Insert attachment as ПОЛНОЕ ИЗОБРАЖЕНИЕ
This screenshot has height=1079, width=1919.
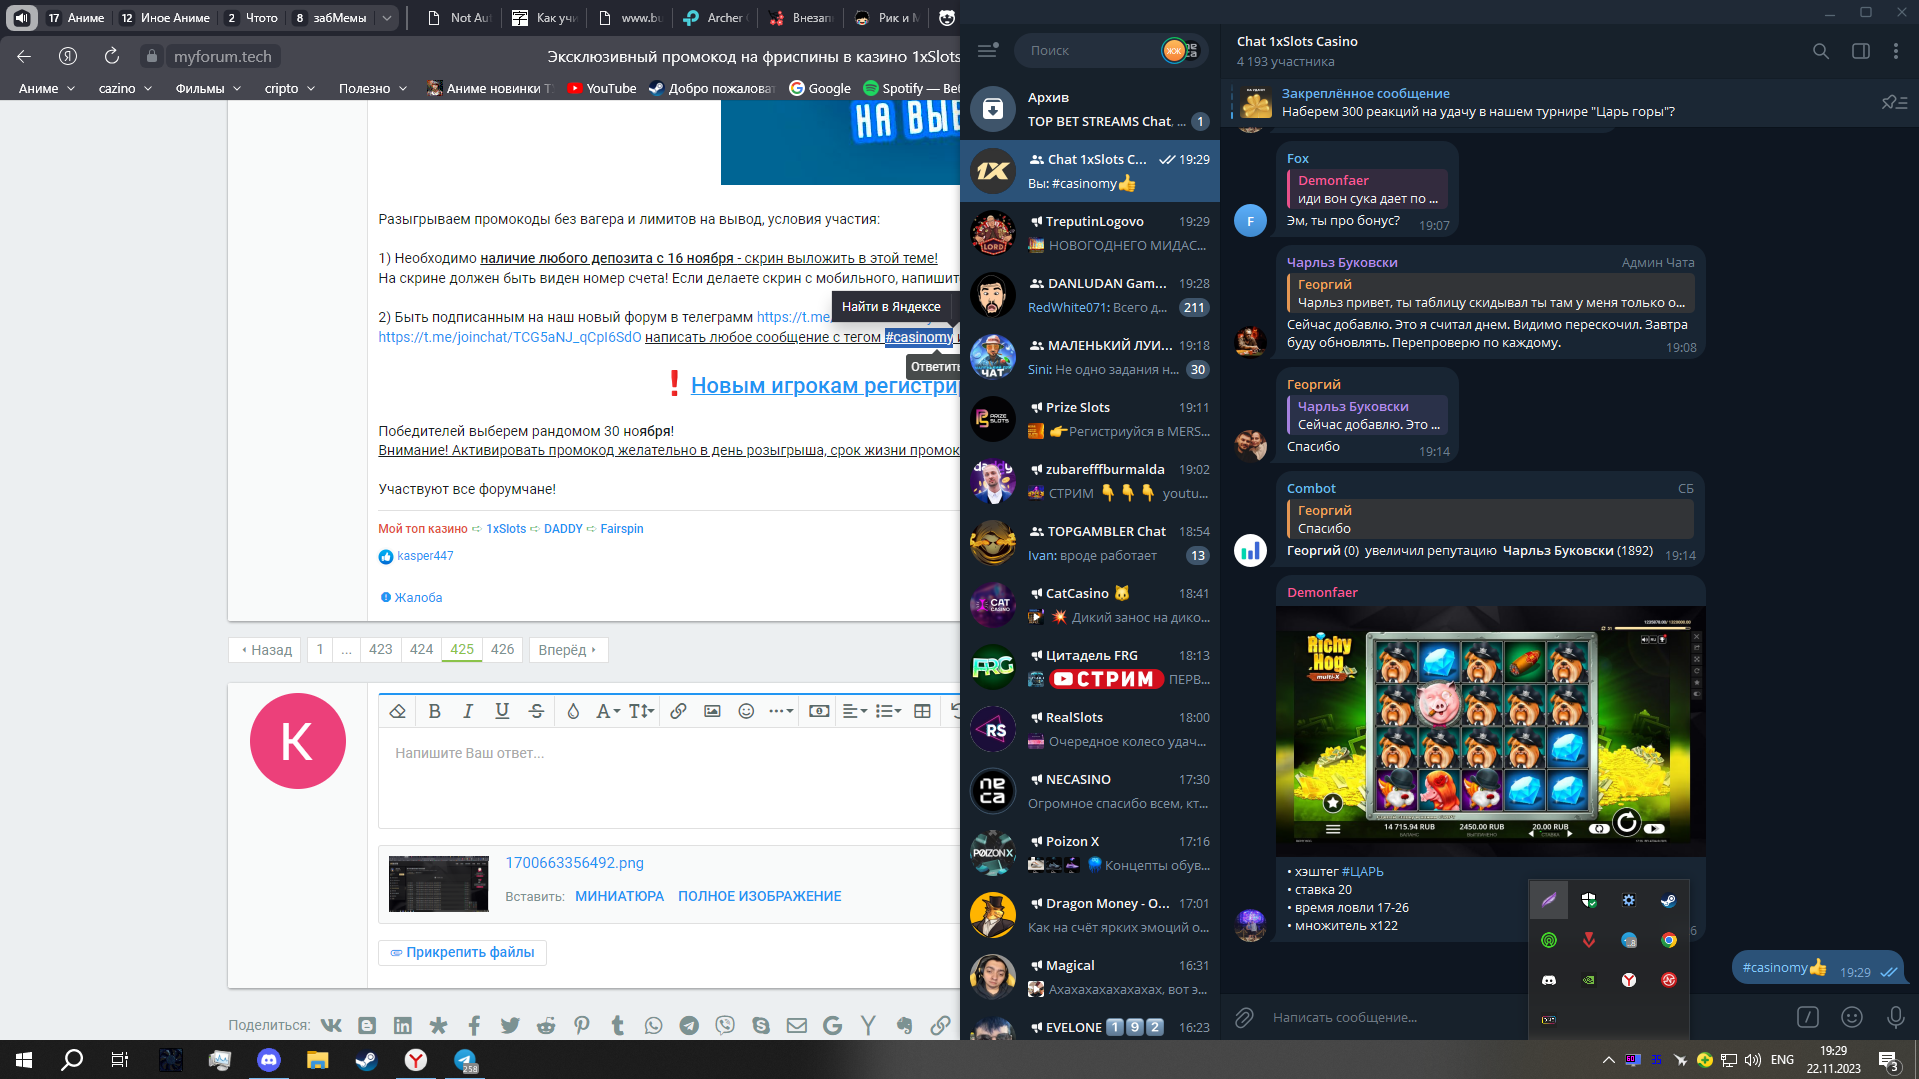[x=760, y=896]
